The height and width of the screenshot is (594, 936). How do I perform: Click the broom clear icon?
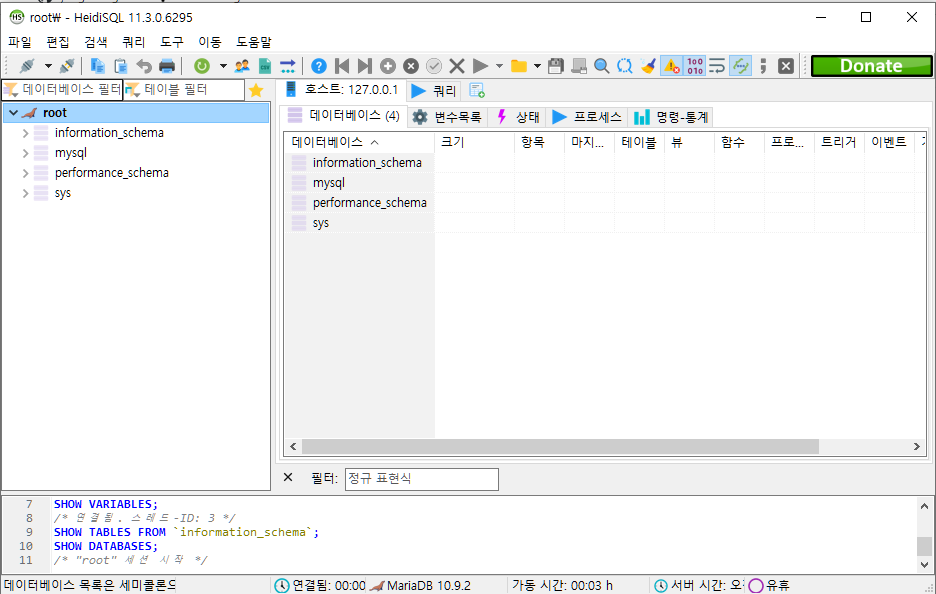pos(648,66)
